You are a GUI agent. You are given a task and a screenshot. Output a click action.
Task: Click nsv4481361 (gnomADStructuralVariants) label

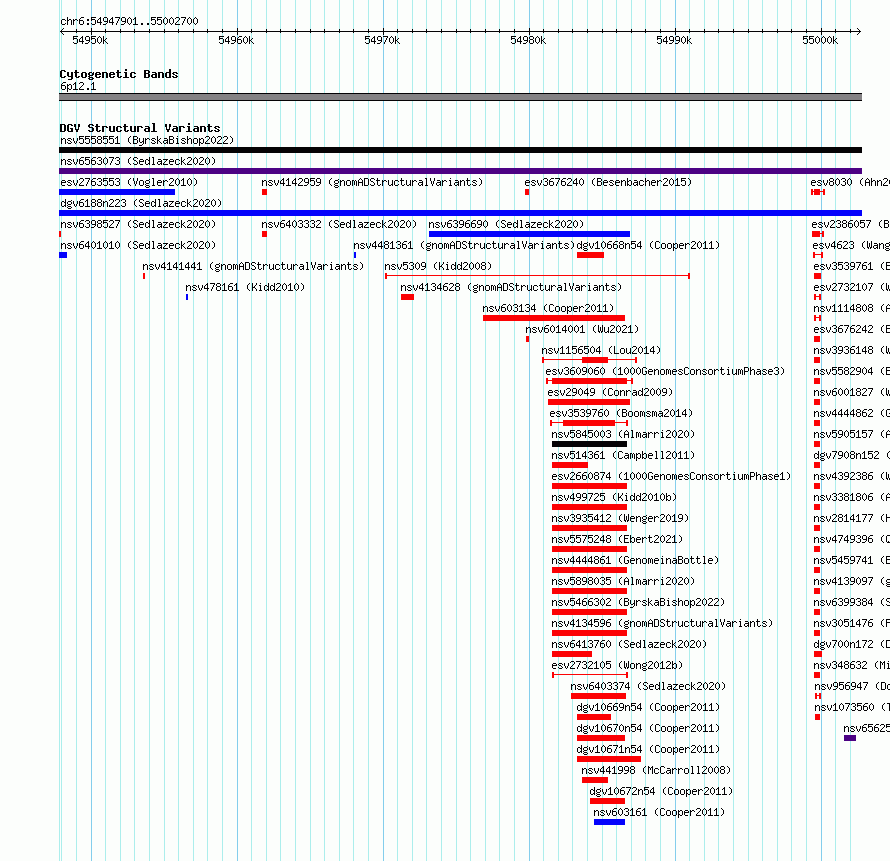click(x=464, y=245)
